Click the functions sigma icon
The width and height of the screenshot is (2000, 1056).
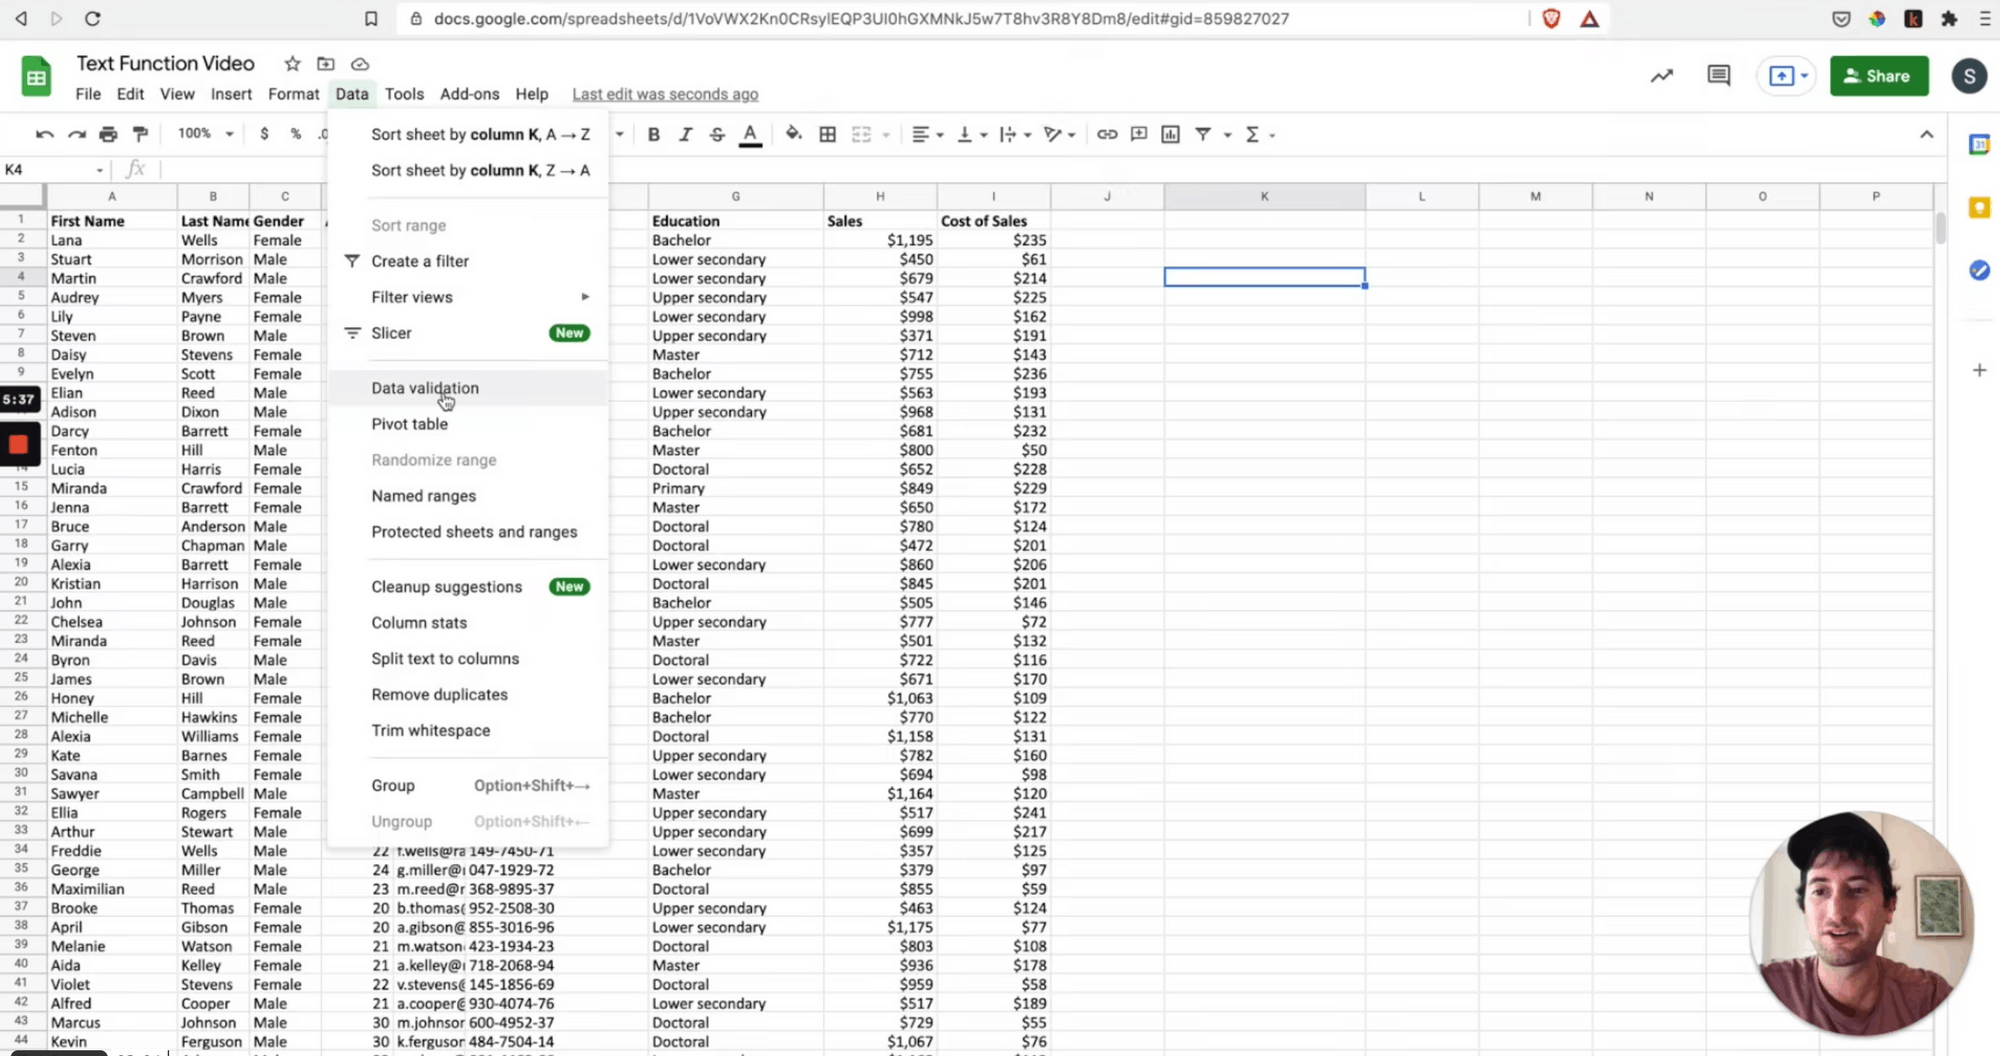click(x=1252, y=134)
